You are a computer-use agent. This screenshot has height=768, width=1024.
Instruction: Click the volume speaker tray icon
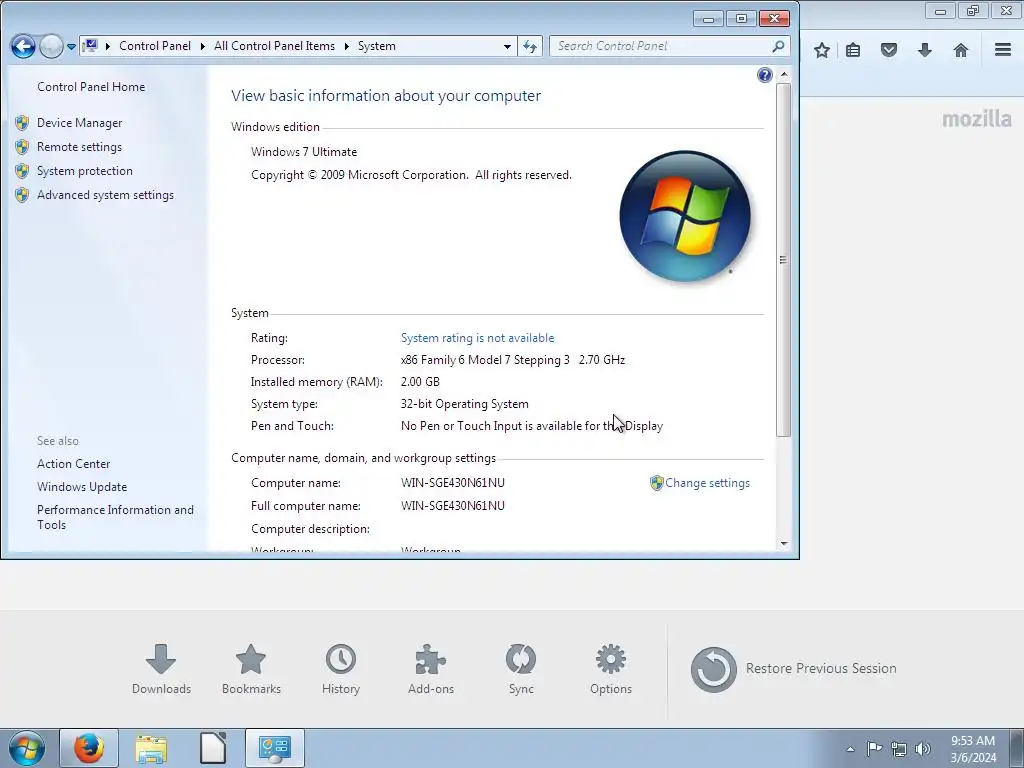tap(923, 748)
